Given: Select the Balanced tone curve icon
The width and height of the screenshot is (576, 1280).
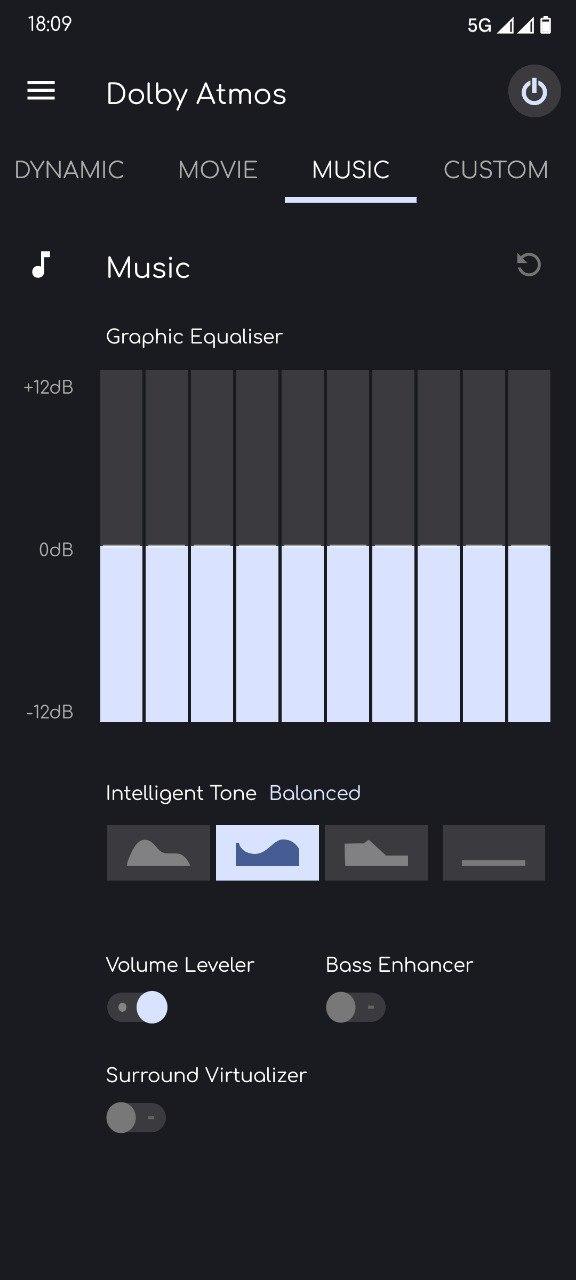Looking at the screenshot, I should [267, 853].
